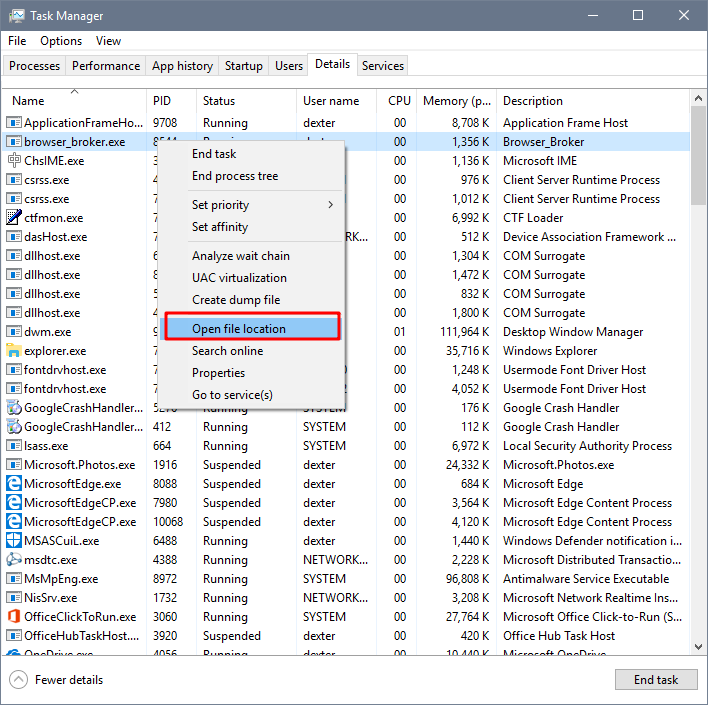Viewport: 708px width, 705px height.
Task: Click the MsMpEng.exe process icon
Action: click(14, 579)
